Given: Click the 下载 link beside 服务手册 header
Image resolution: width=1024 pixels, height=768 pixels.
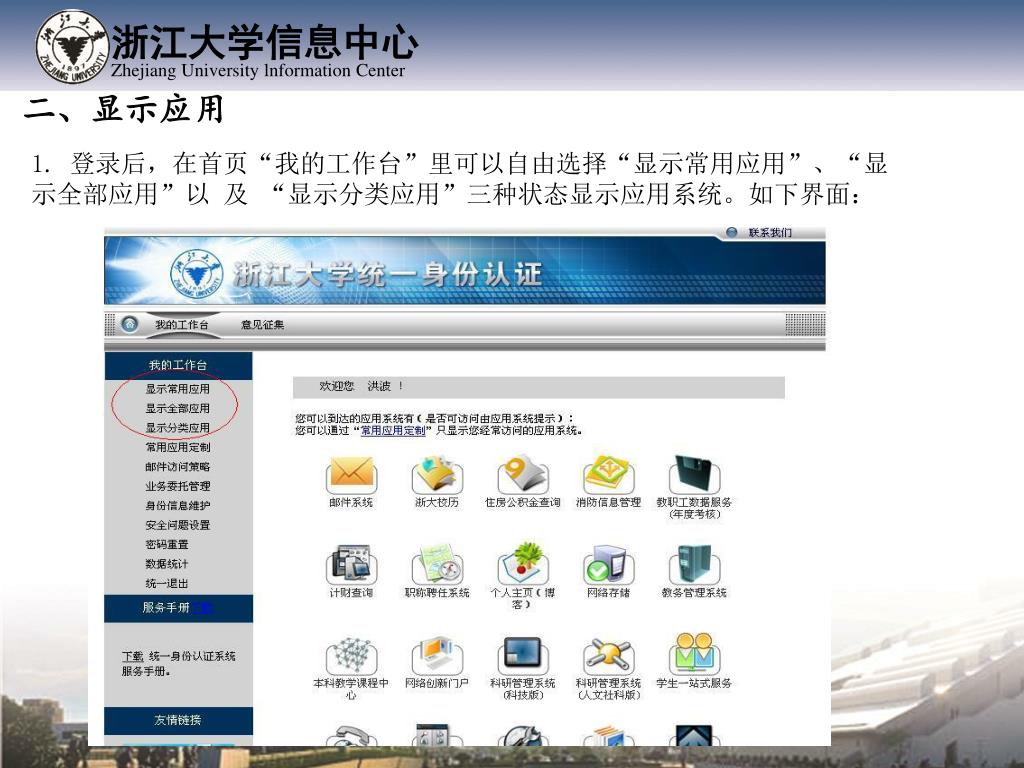Looking at the screenshot, I should pyautogui.click(x=202, y=608).
